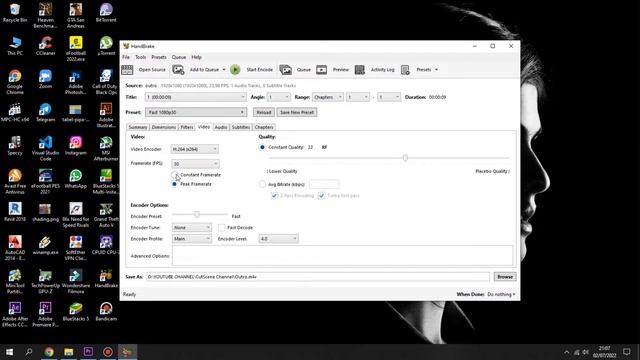Select Constant Quality radio button

click(x=262, y=147)
